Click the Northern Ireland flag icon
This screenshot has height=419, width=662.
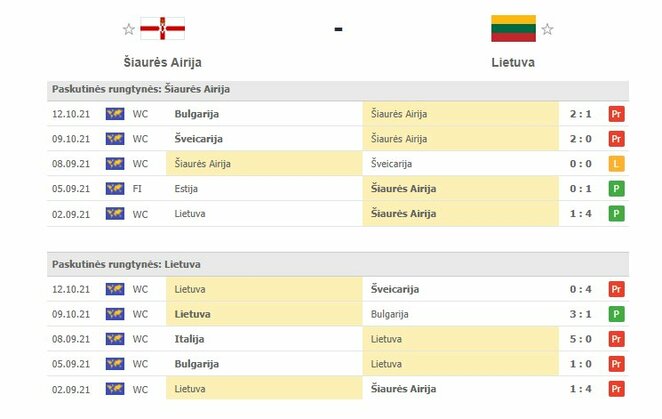pos(161,28)
